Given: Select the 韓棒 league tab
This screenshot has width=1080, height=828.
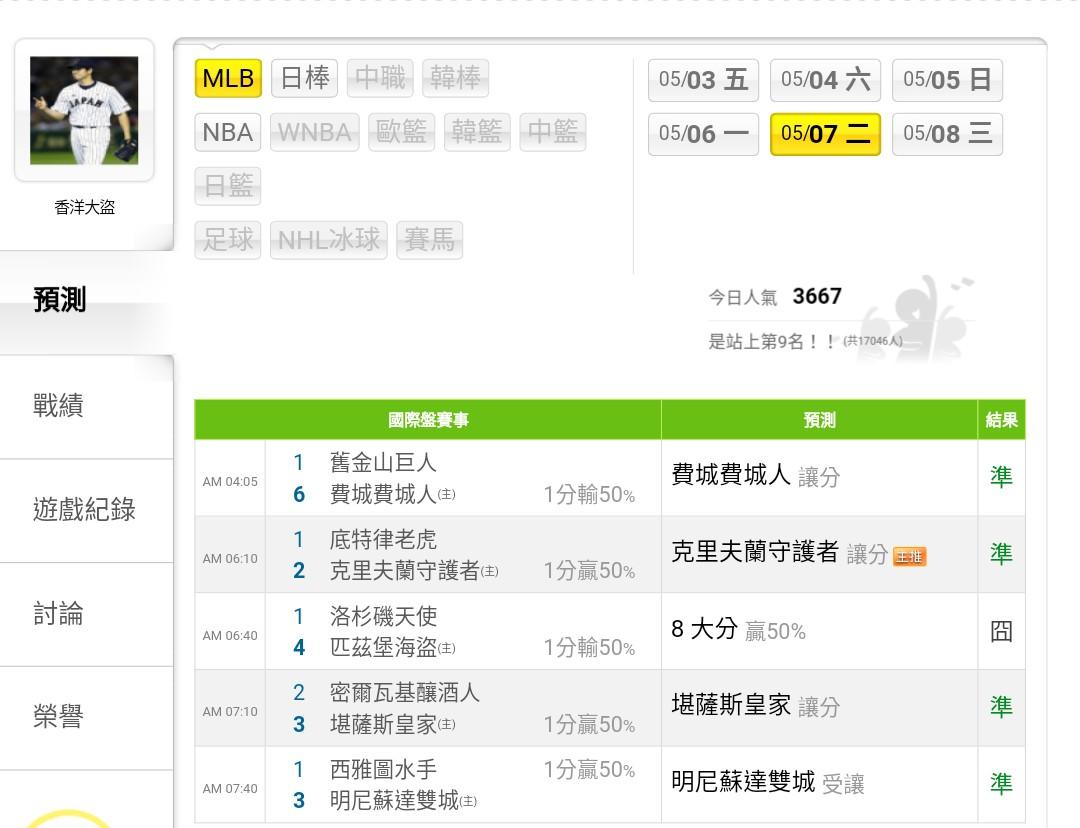Looking at the screenshot, I should [455, 78].
